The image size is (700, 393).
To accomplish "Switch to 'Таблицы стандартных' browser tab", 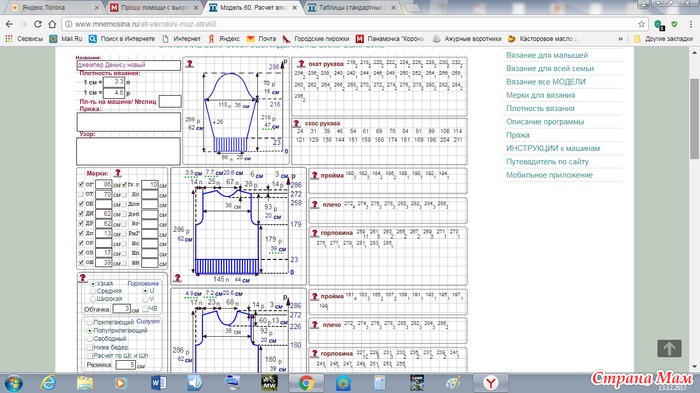I will pyautogui.click(x=351, y=8).
